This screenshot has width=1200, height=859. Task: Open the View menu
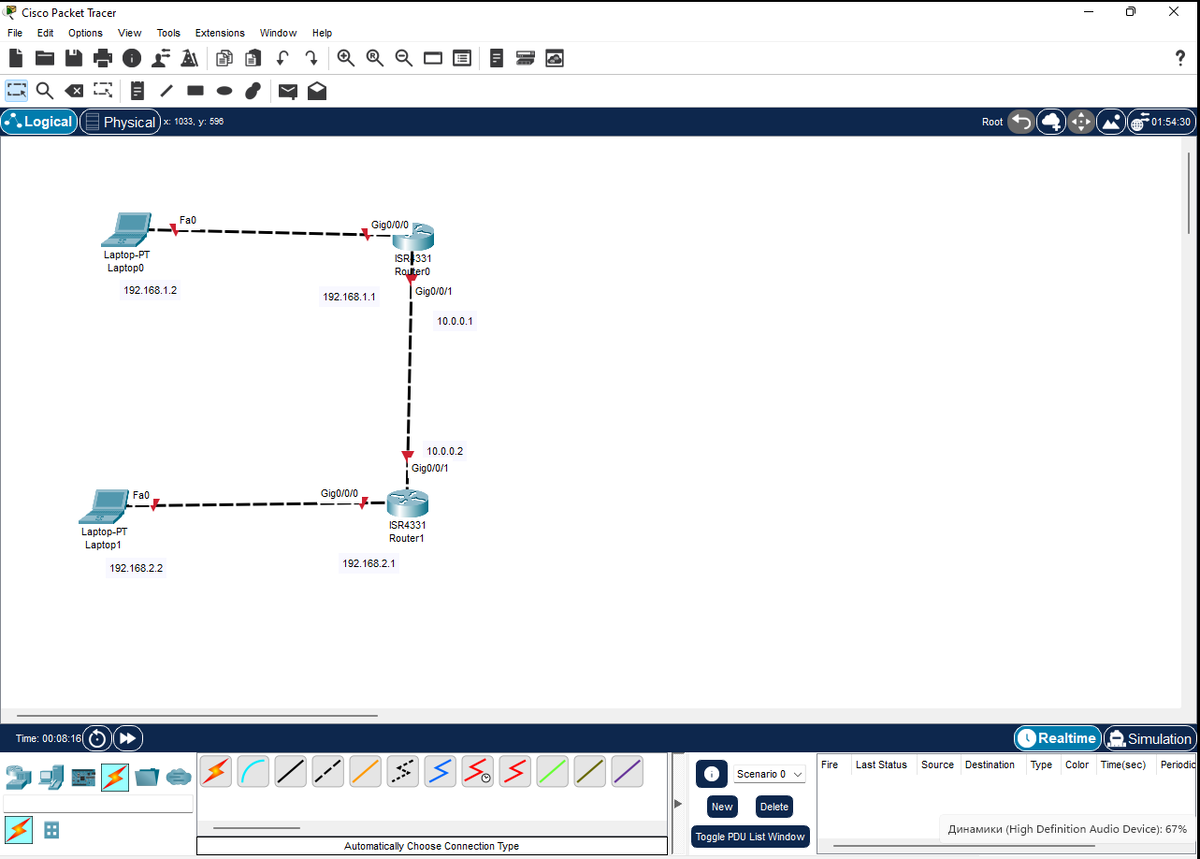[x=130, y=33]
